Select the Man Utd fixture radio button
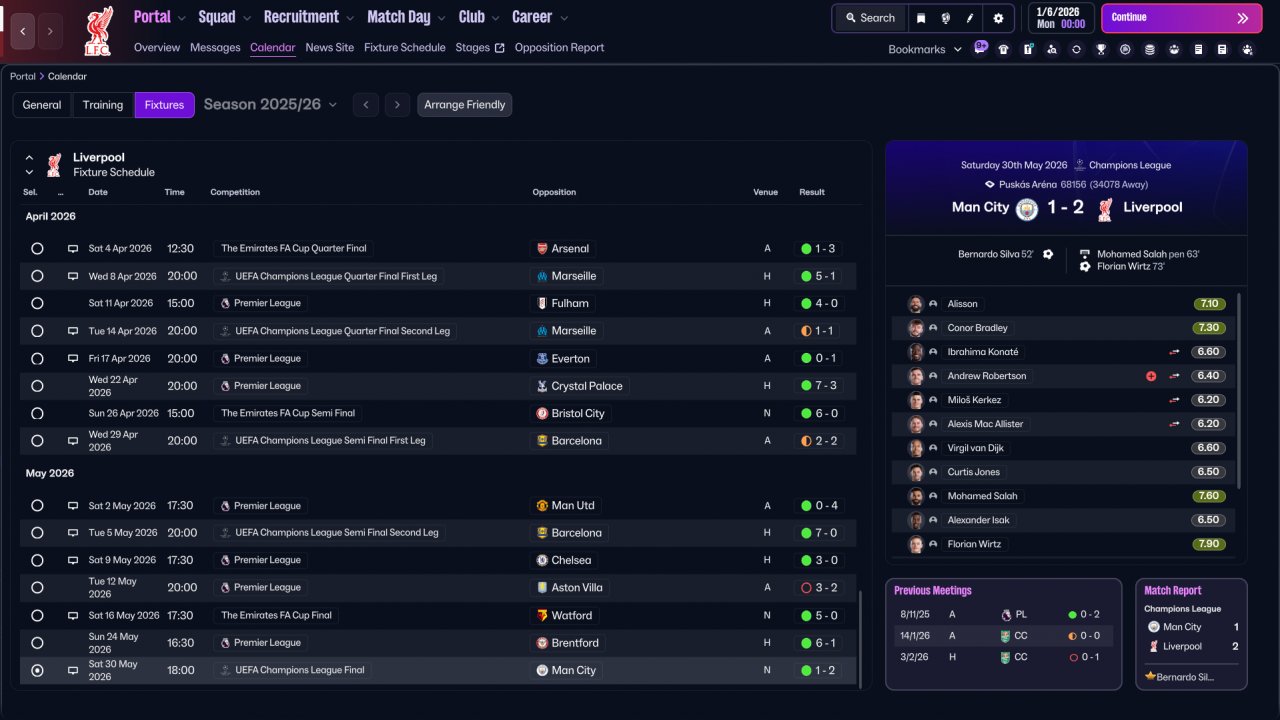The image size is (1280, 720). (37, 506)
